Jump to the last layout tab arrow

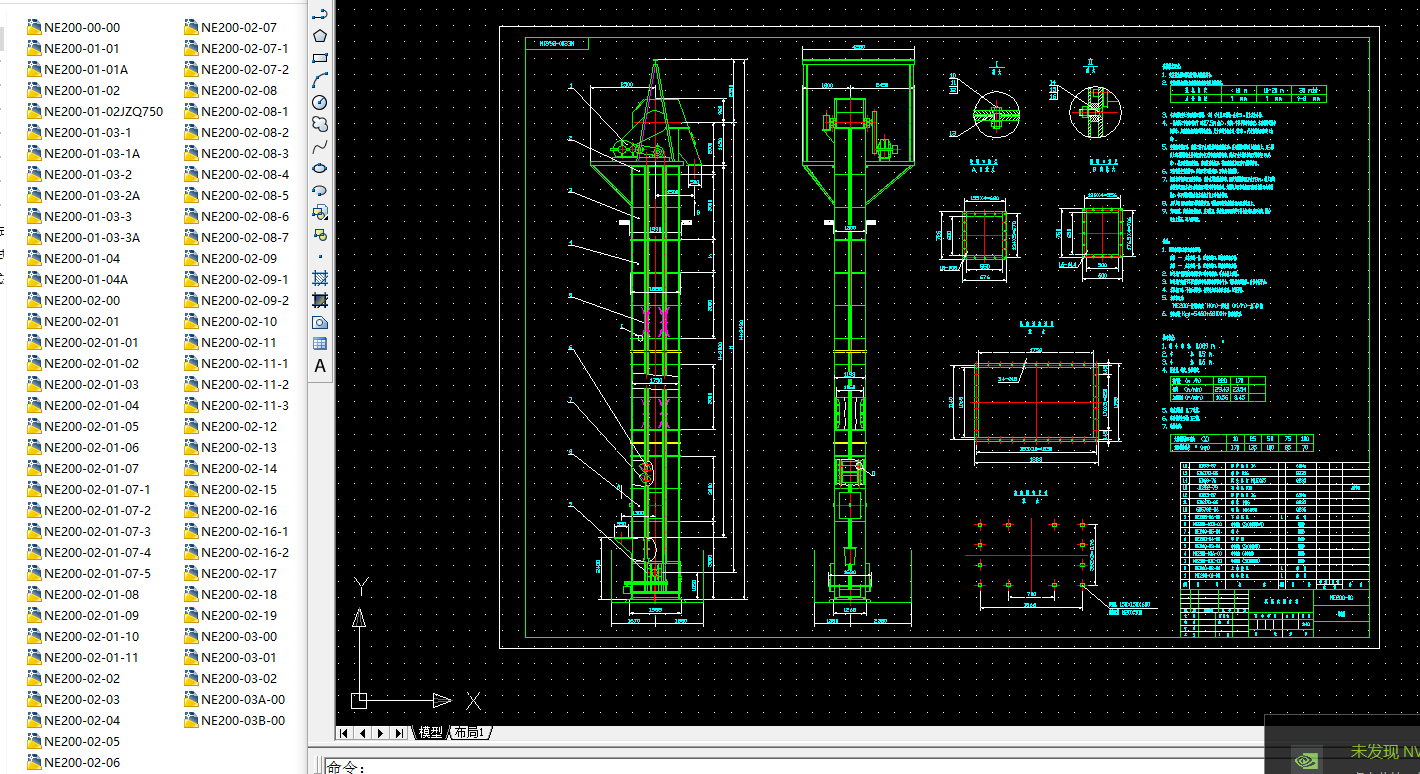[x=399, y=733]
